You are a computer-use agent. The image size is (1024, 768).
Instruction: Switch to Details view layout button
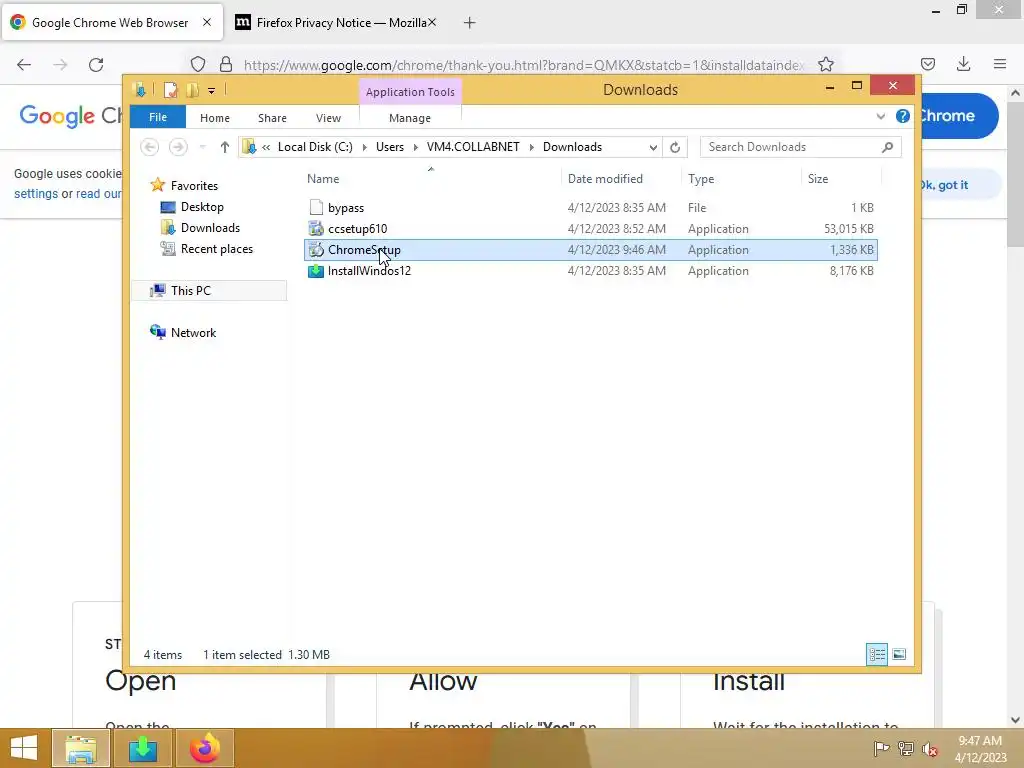pyautogui.click(x=876, y=654)
